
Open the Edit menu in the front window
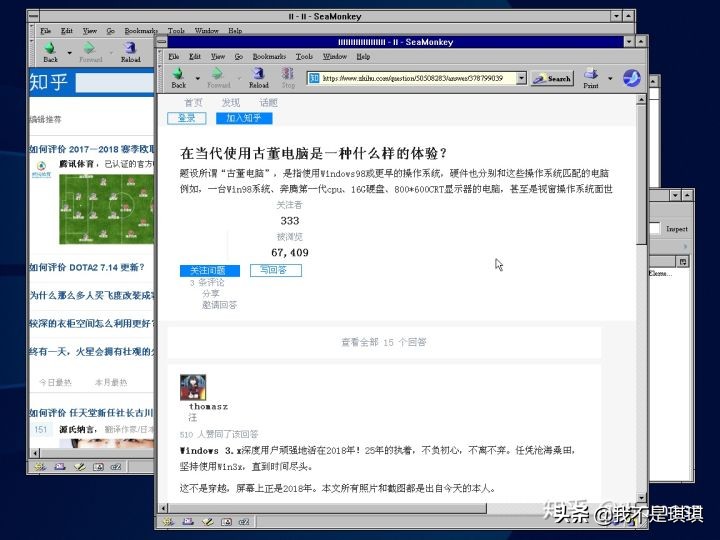(x=195, y=56)
